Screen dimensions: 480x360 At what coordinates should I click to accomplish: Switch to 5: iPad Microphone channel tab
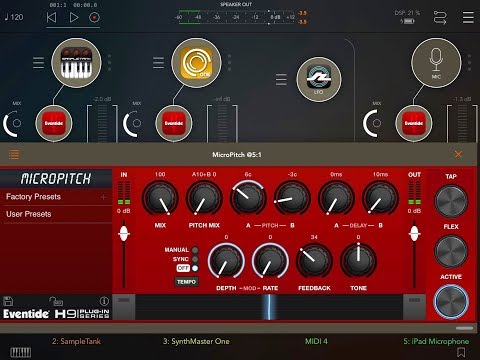tap(436, 341)
